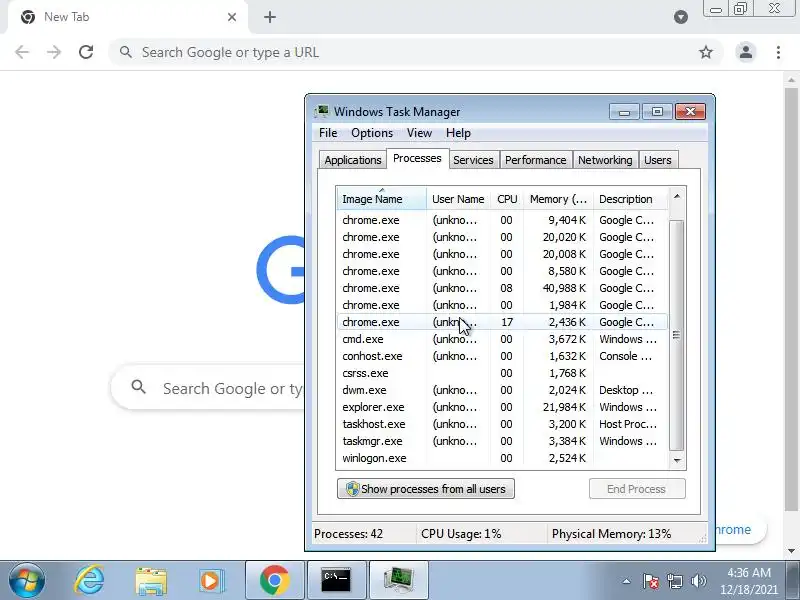This screenshot has width=800, height=600.
Task: Sort by User Name column header
Action: click(x=458, y=198)
